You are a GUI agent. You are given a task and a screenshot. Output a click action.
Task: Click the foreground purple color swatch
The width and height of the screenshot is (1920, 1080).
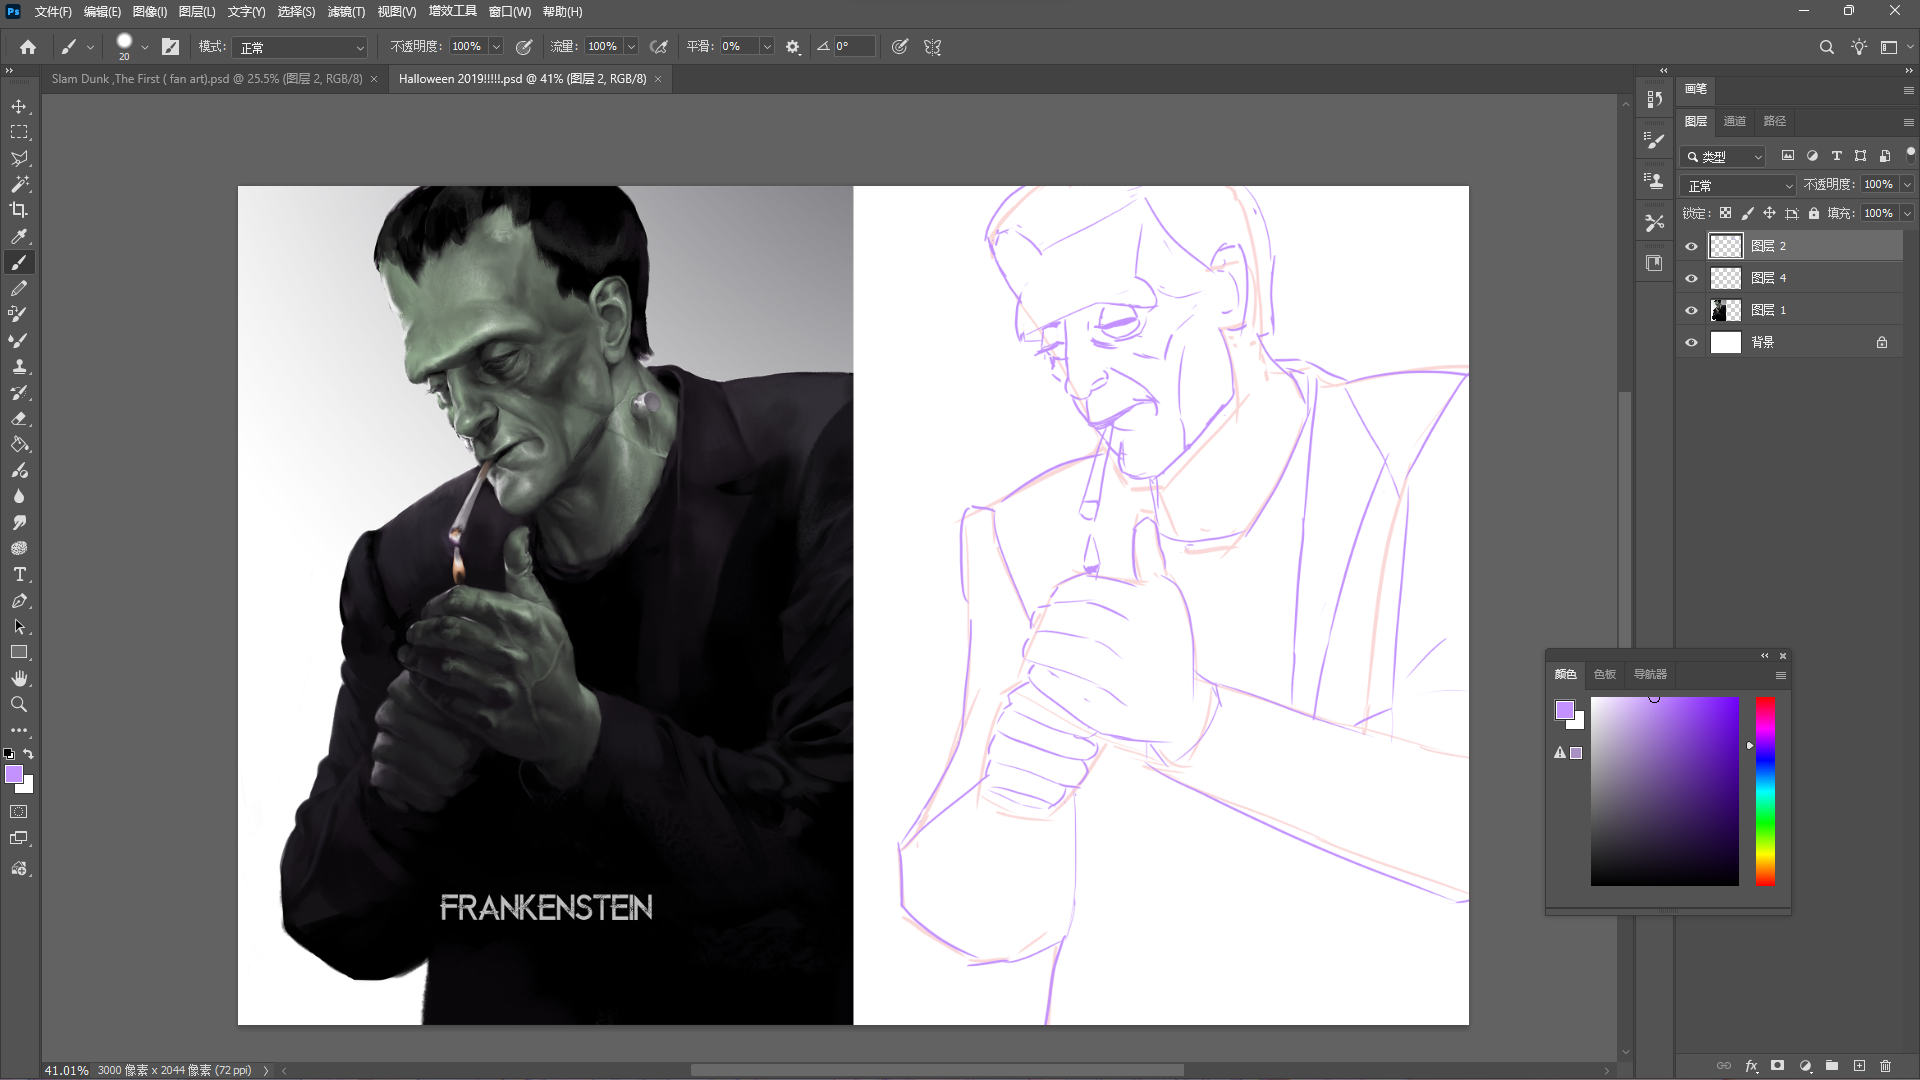(x=13, y=774)
